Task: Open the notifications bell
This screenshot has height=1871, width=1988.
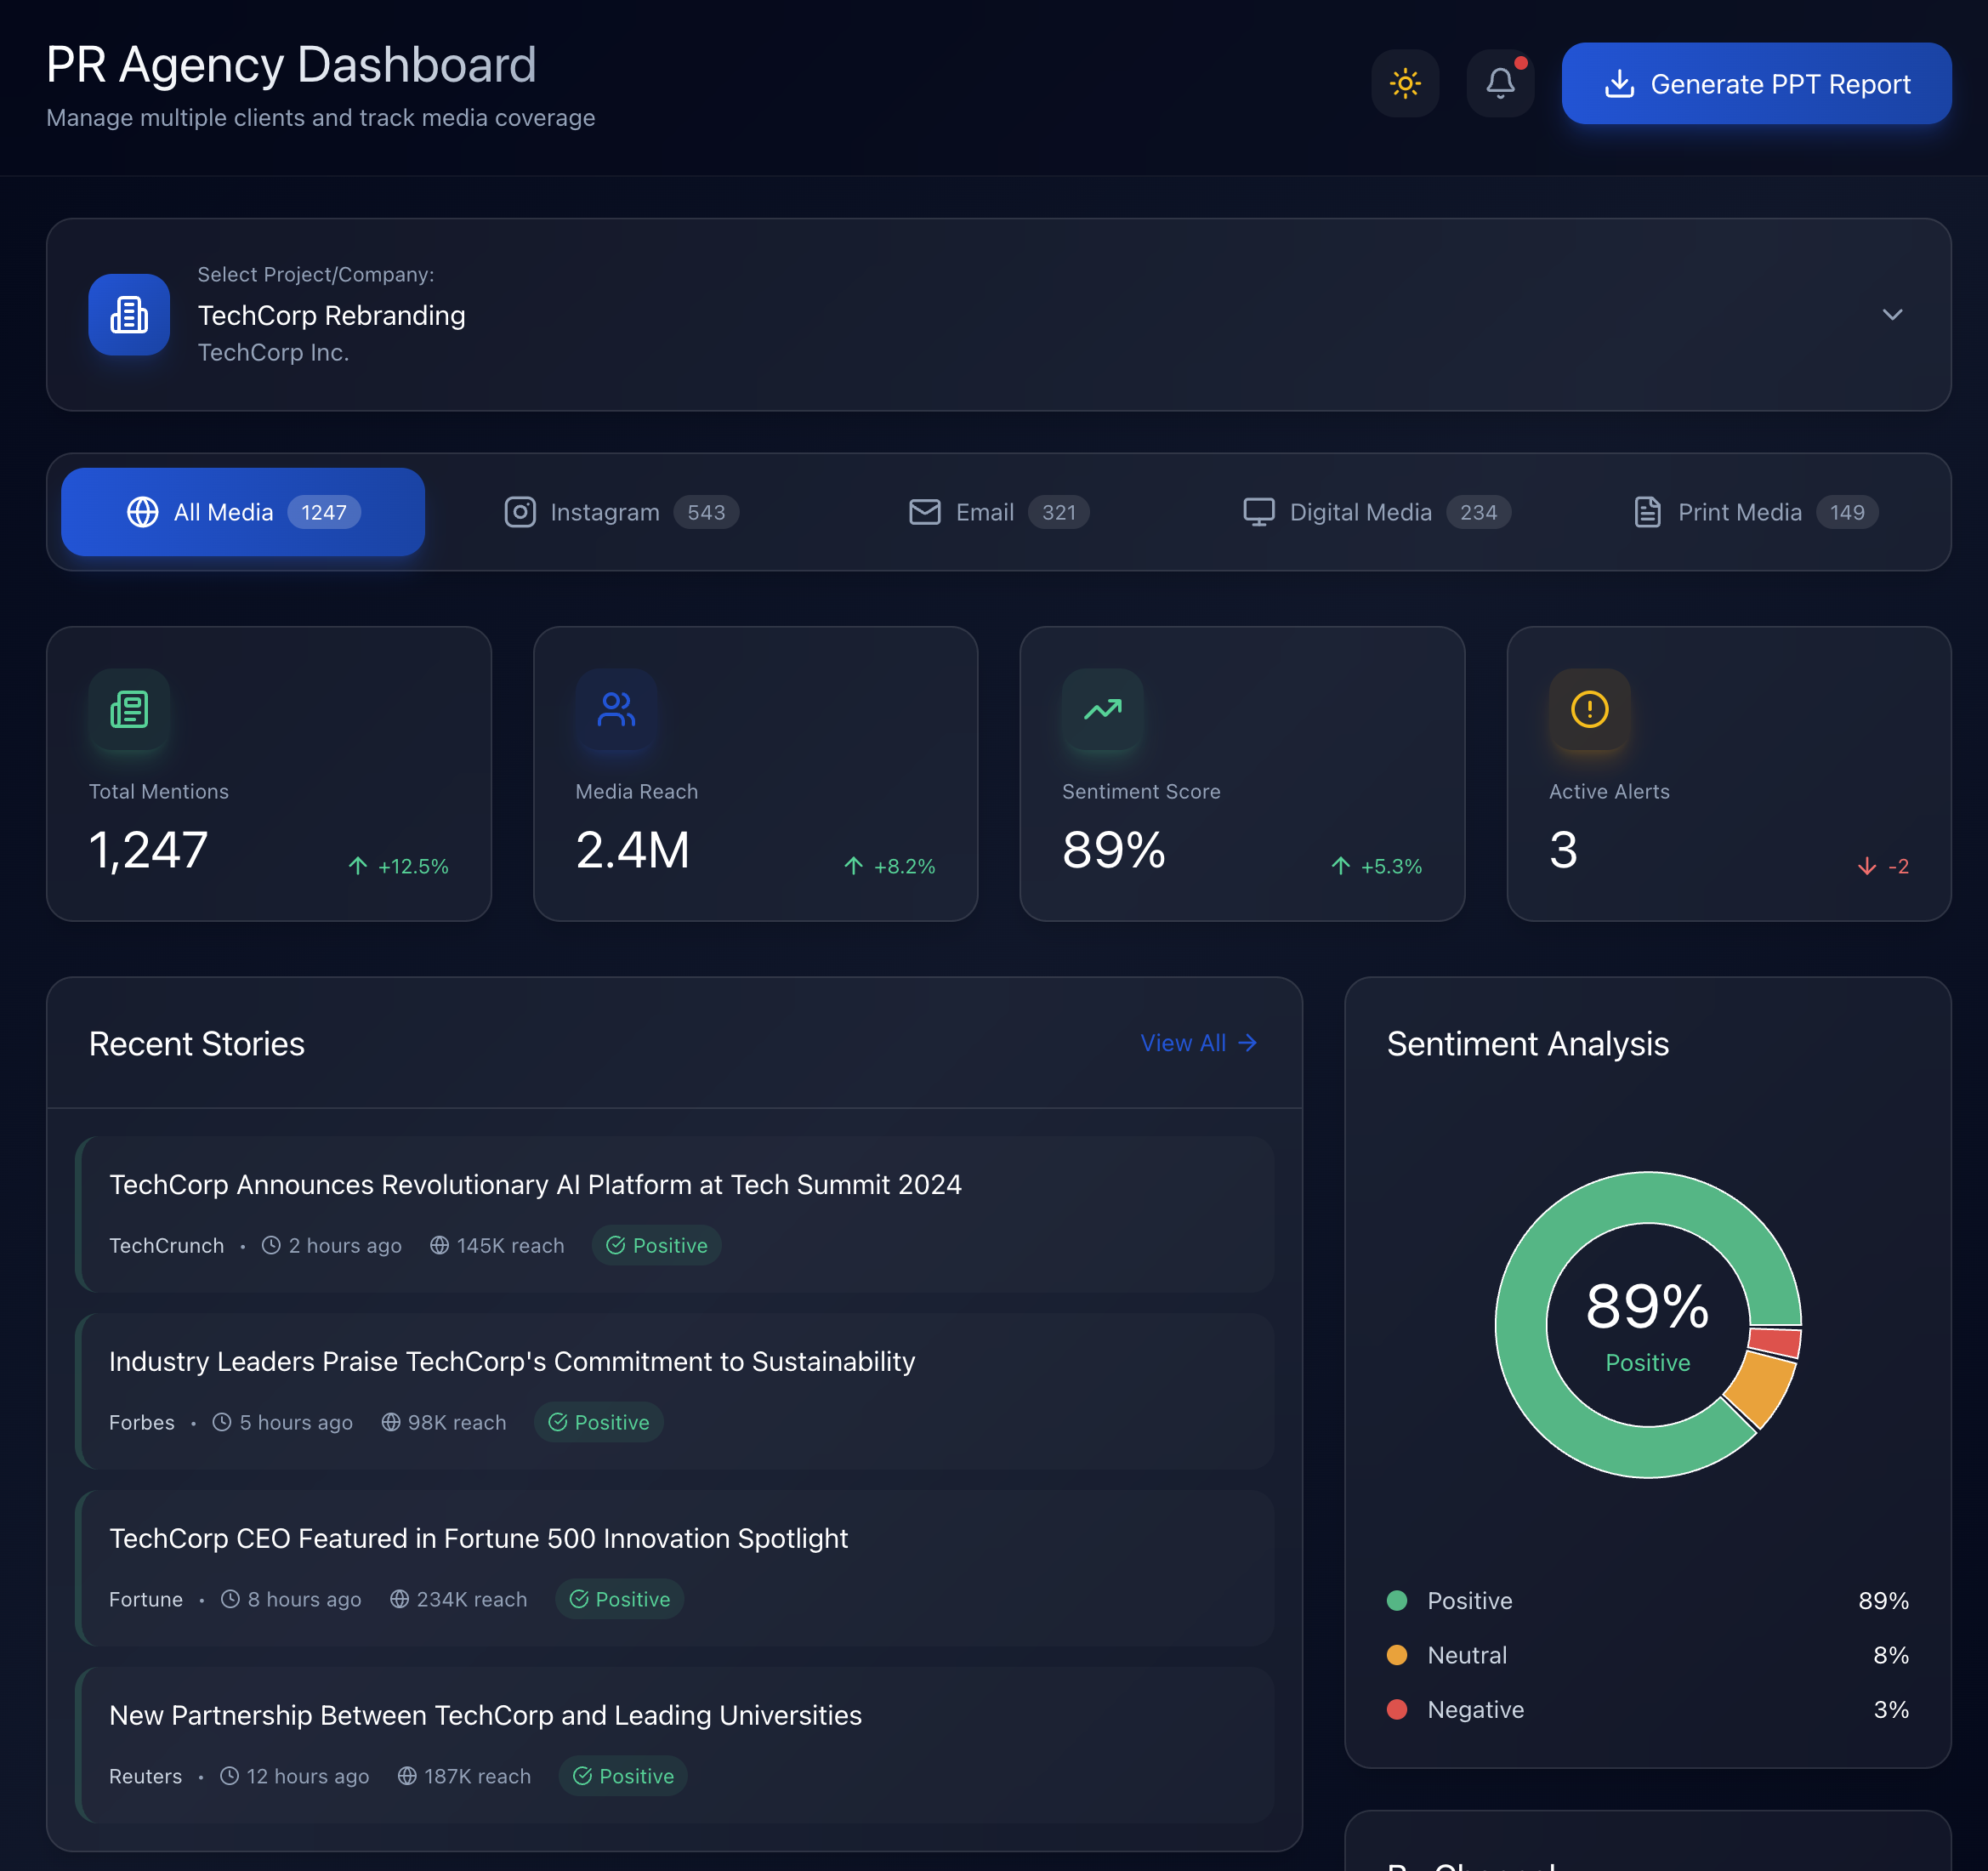Action: tap(1499, 84)
